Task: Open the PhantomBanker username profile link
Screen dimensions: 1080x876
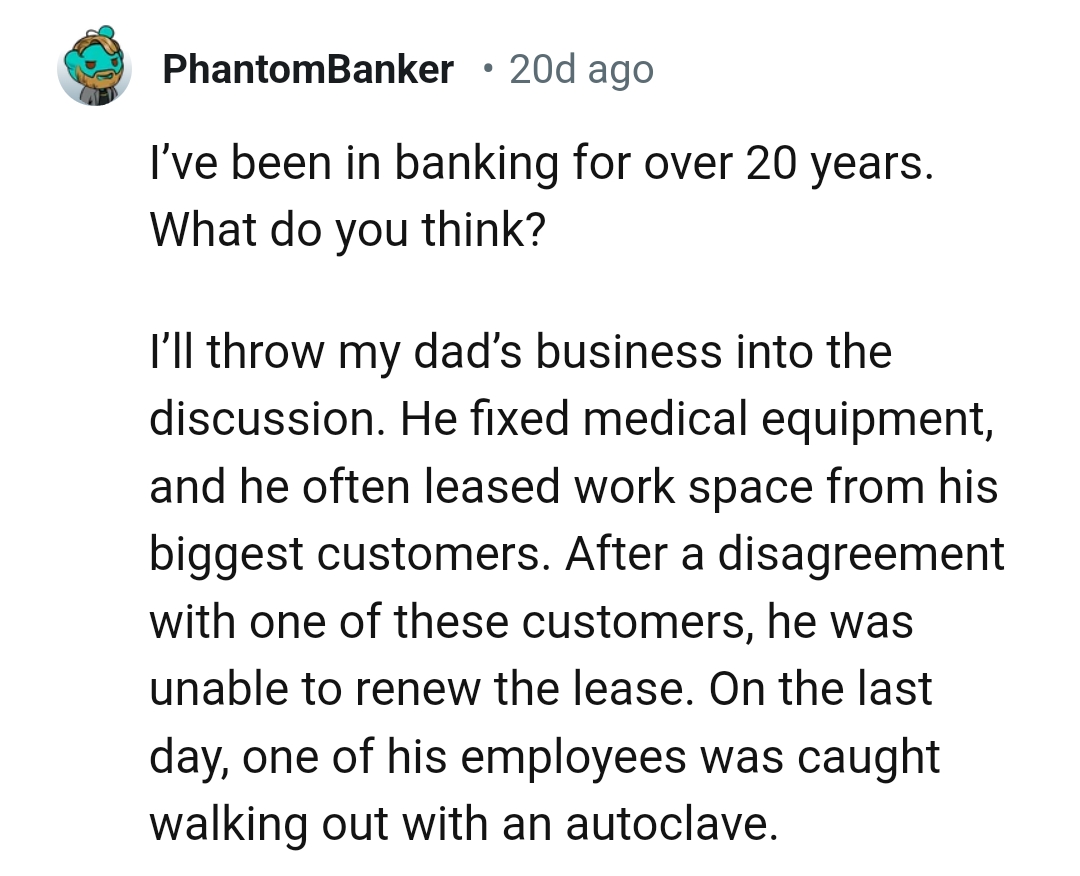Action: (x=307, y=70)
